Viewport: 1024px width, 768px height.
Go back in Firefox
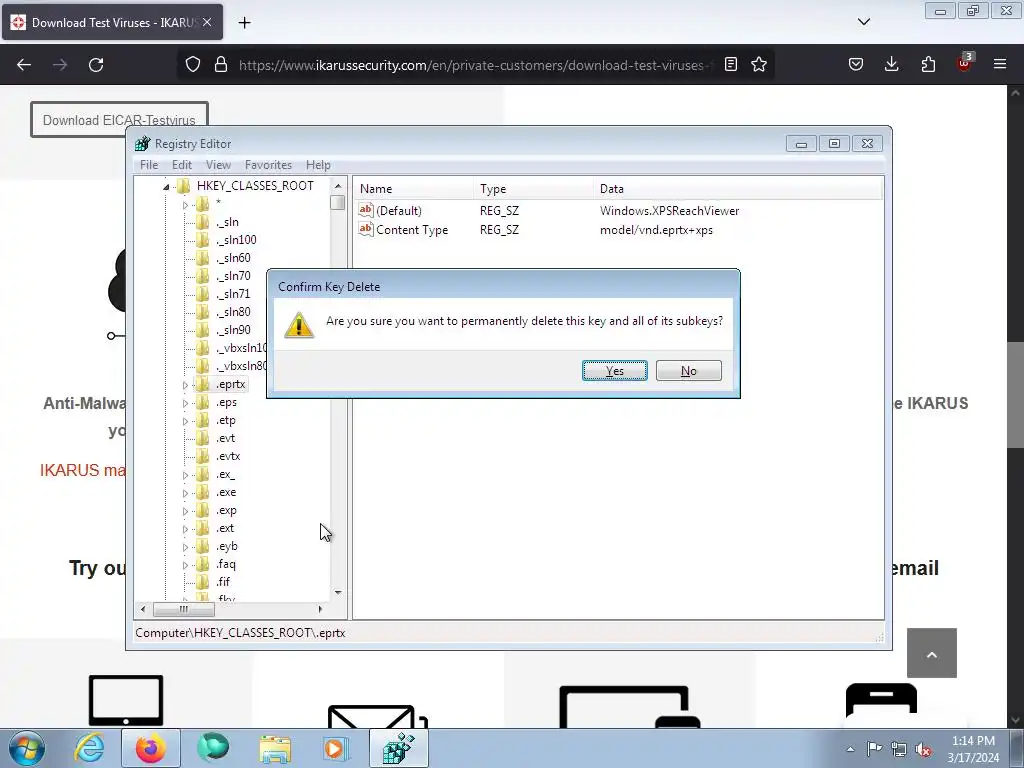pyautogui.click(x=24, y=65)
